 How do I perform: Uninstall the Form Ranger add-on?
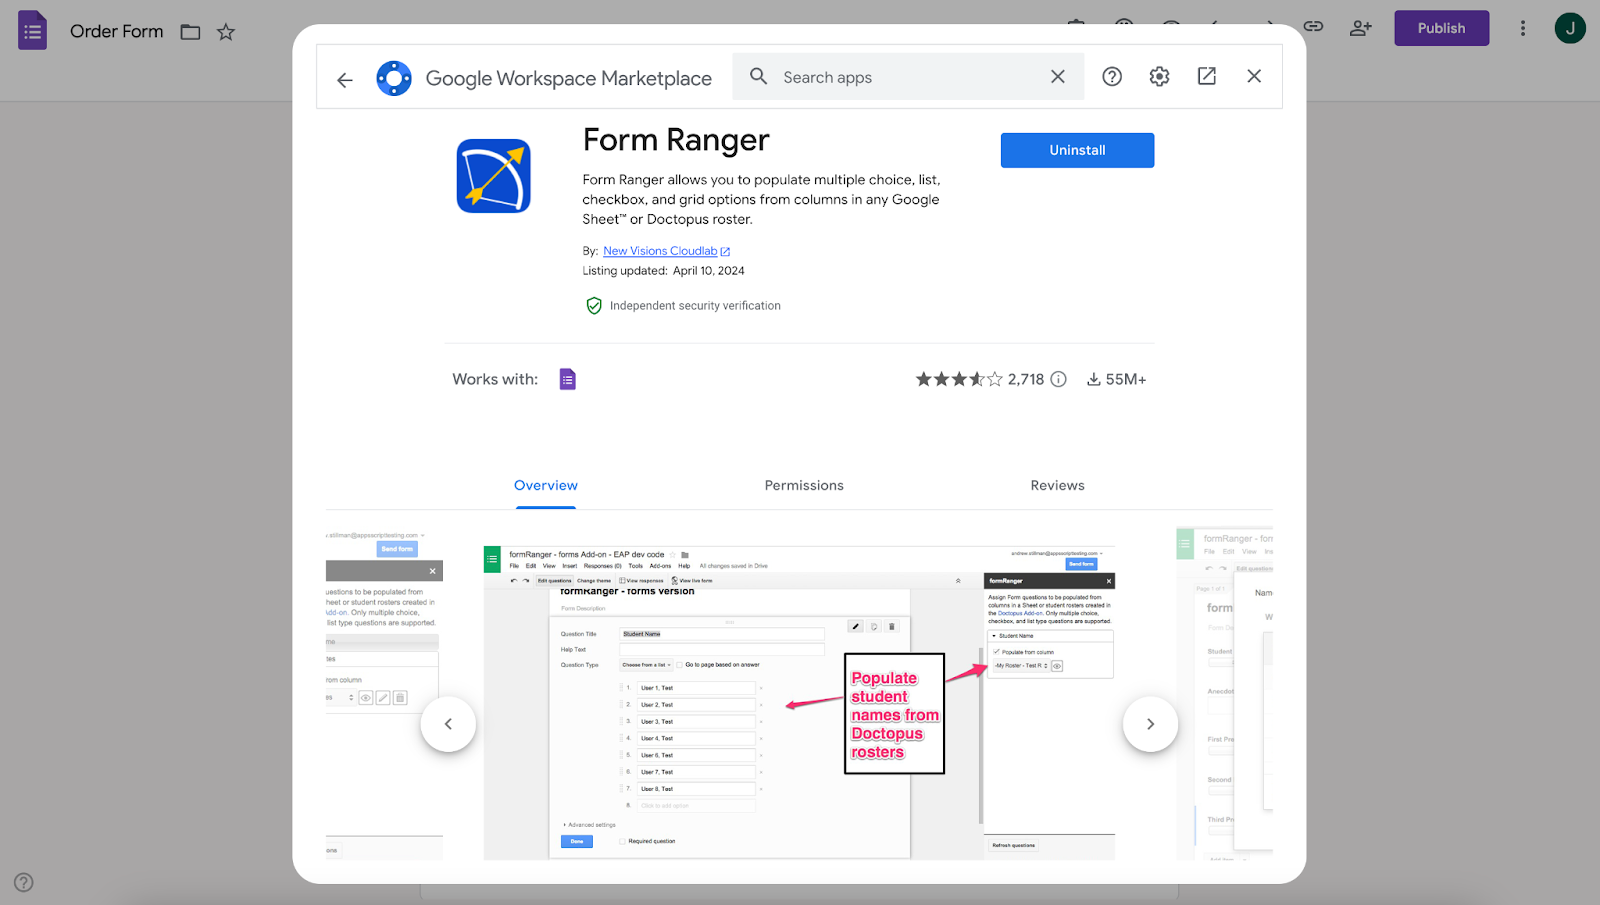click(1077, 150)
